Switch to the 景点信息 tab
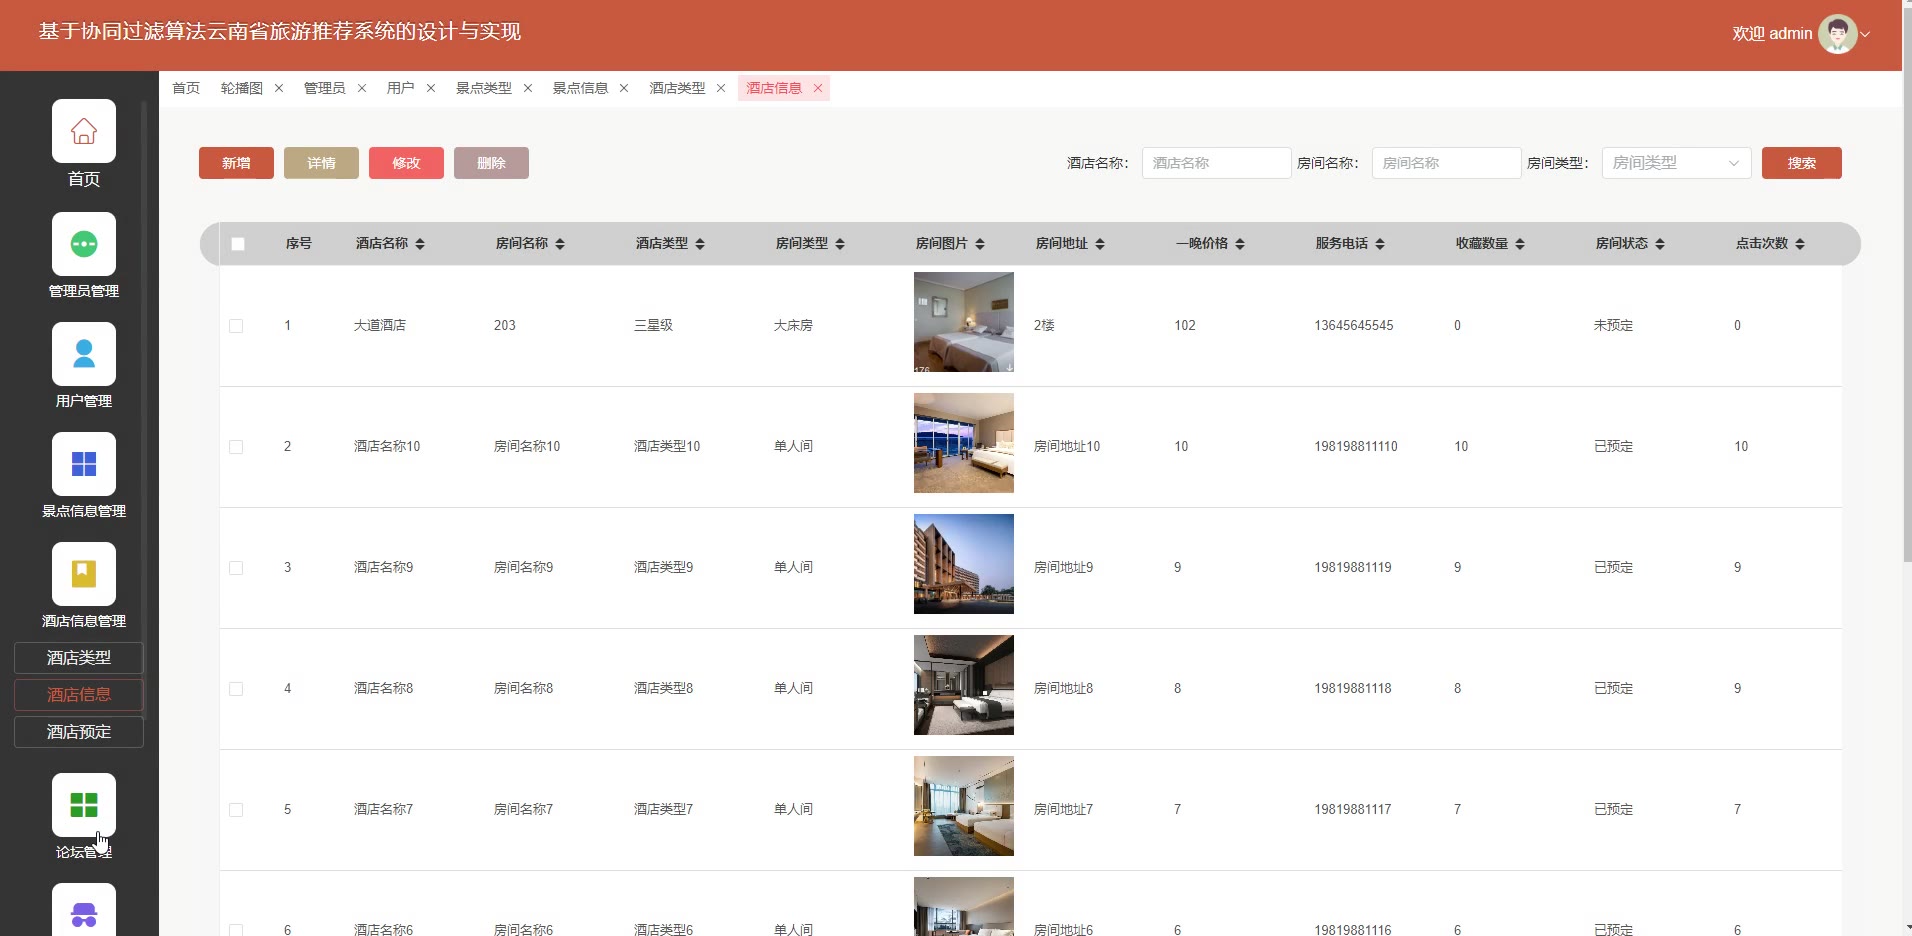The height and width of the screenshot is (936, 1912). coord(580,88)
